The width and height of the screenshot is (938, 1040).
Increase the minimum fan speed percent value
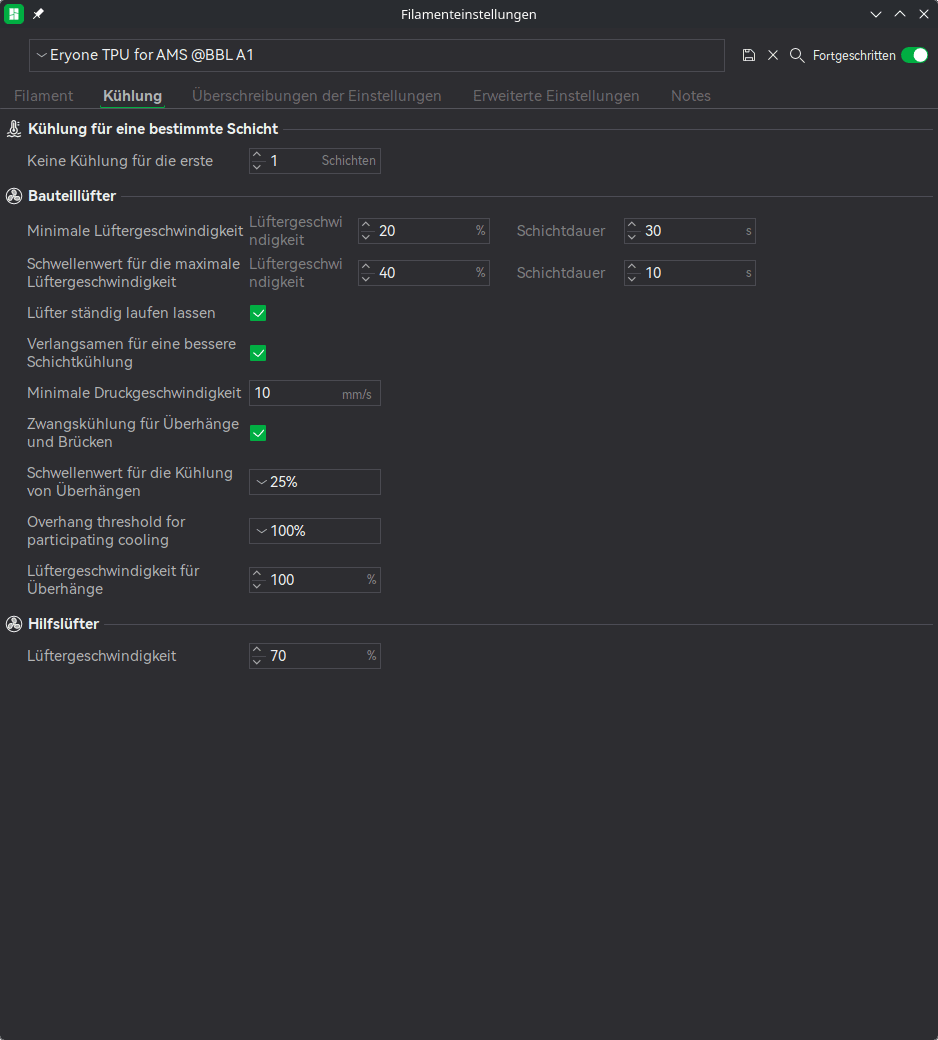click(366, 226)
